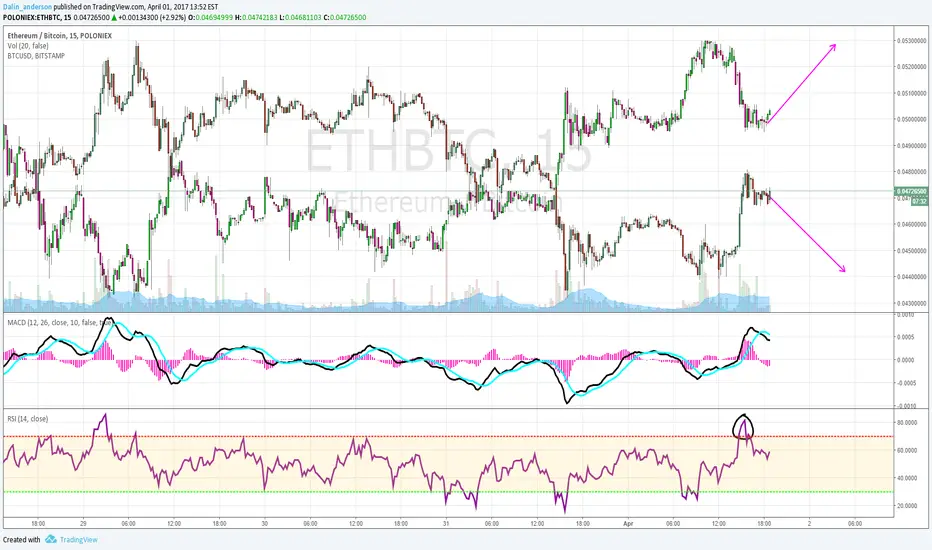
Task: Click the high value 0.04742183
Action: 259,18
